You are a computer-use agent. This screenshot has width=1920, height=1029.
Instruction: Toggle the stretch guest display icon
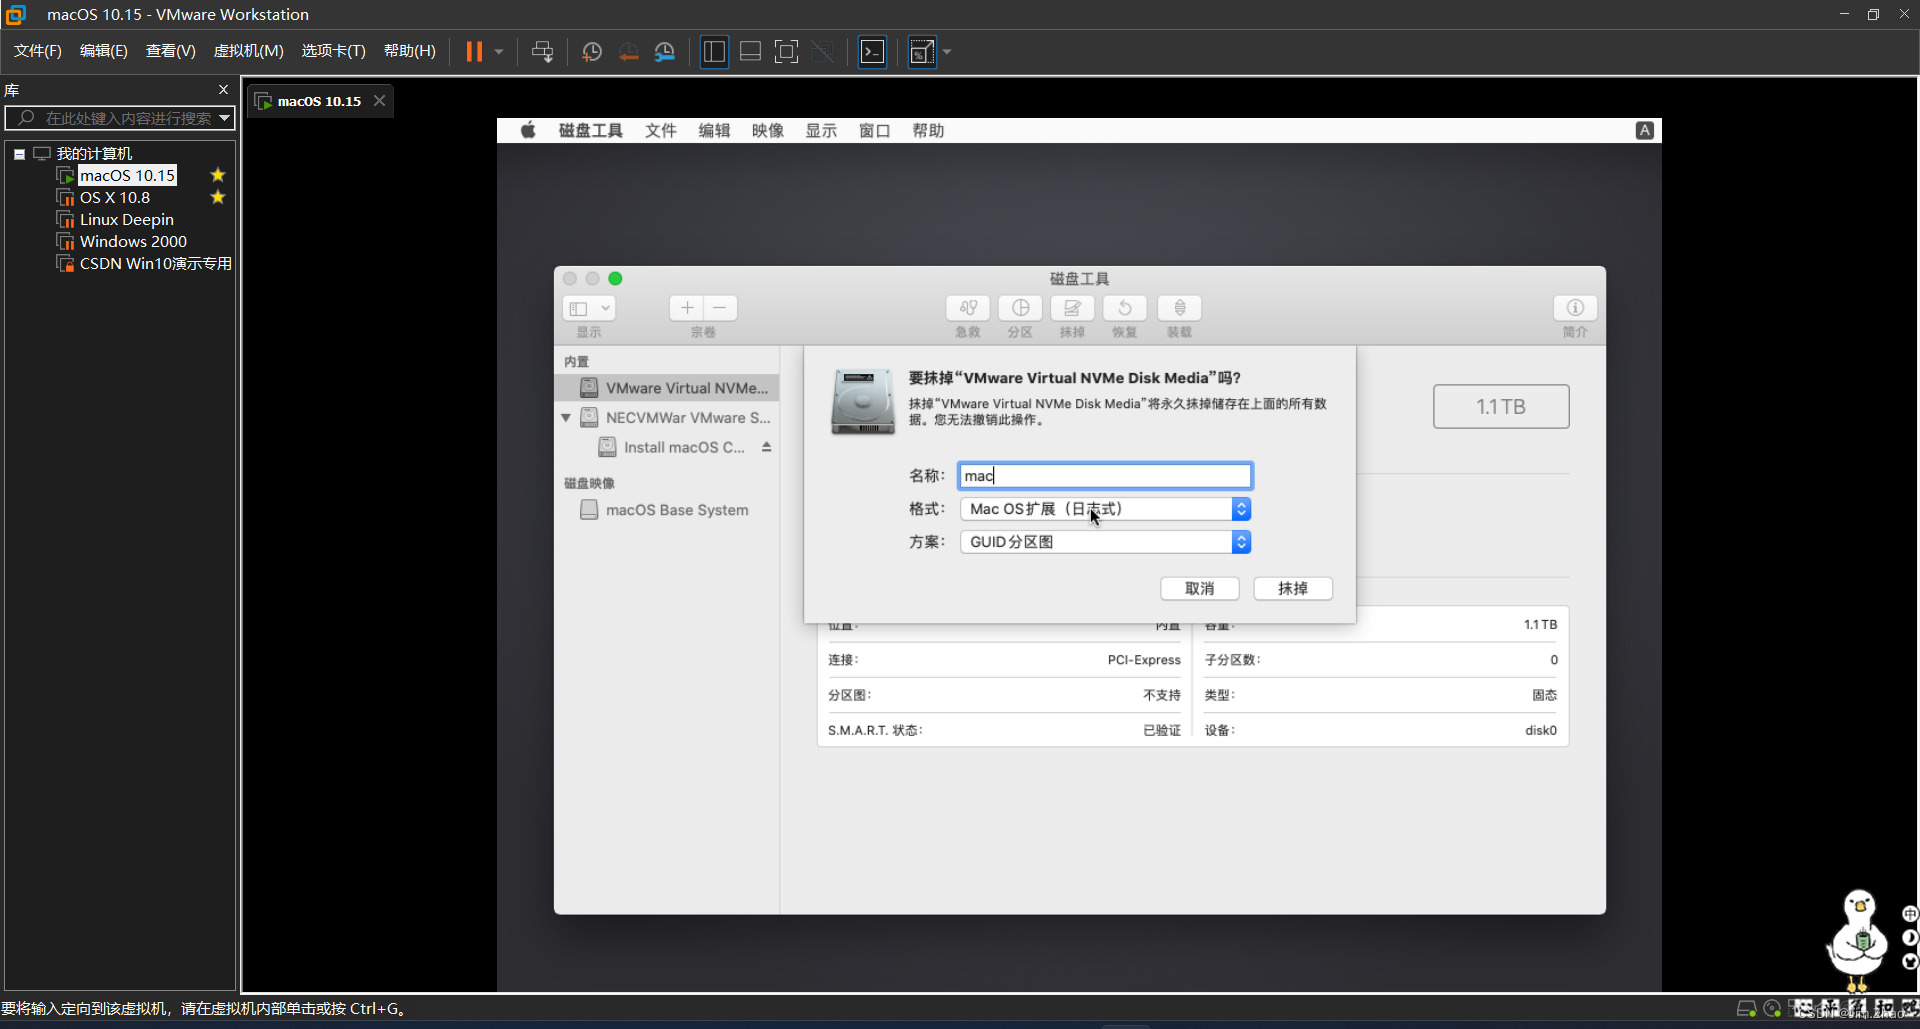[922, 52]
